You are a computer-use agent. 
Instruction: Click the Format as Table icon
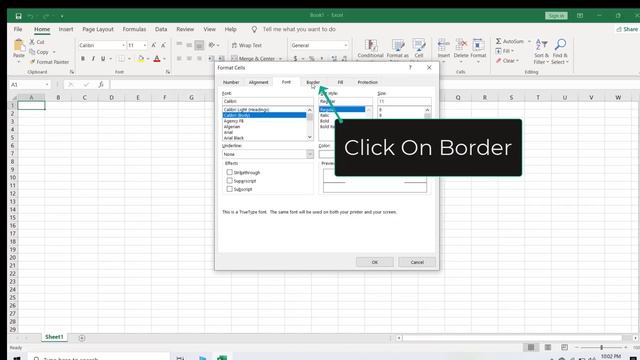pyautogui.click(x=398, y=45)
